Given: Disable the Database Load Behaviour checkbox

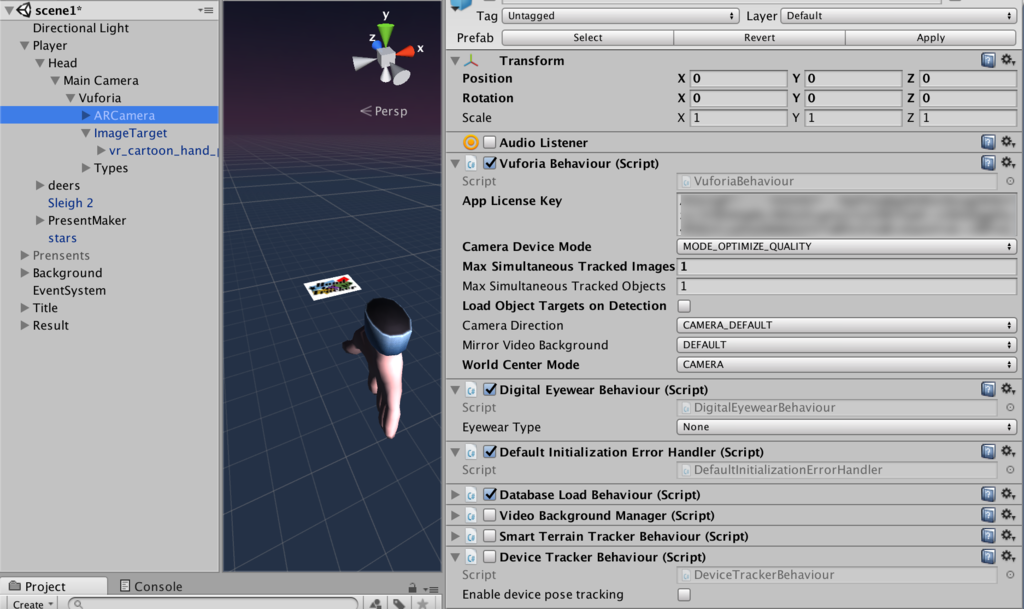Looking at the screenshot, I should 490,494.
